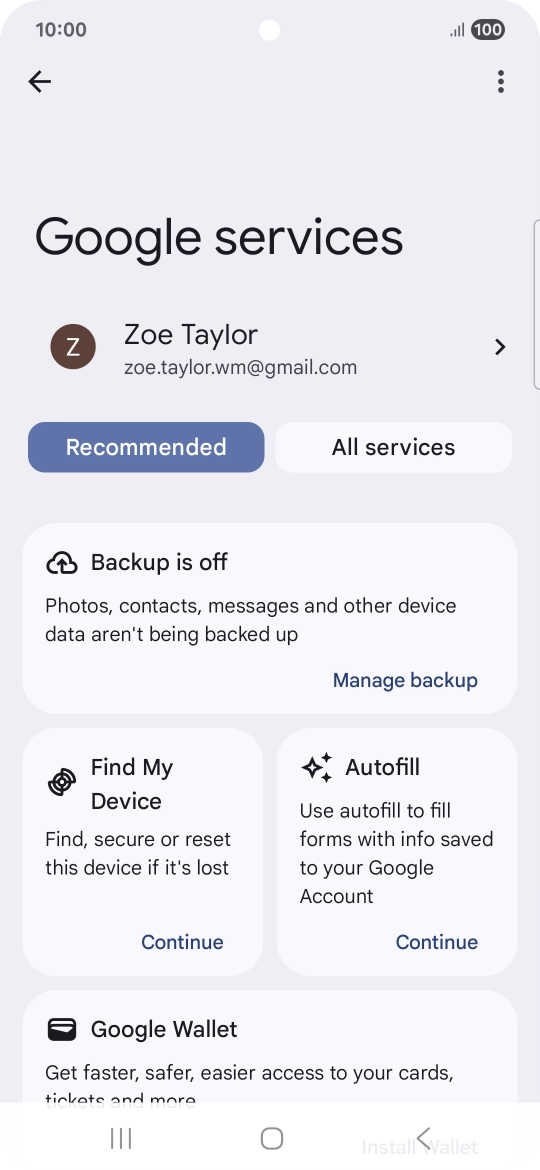Tap the Backup cloud icon

click(62, 563)
